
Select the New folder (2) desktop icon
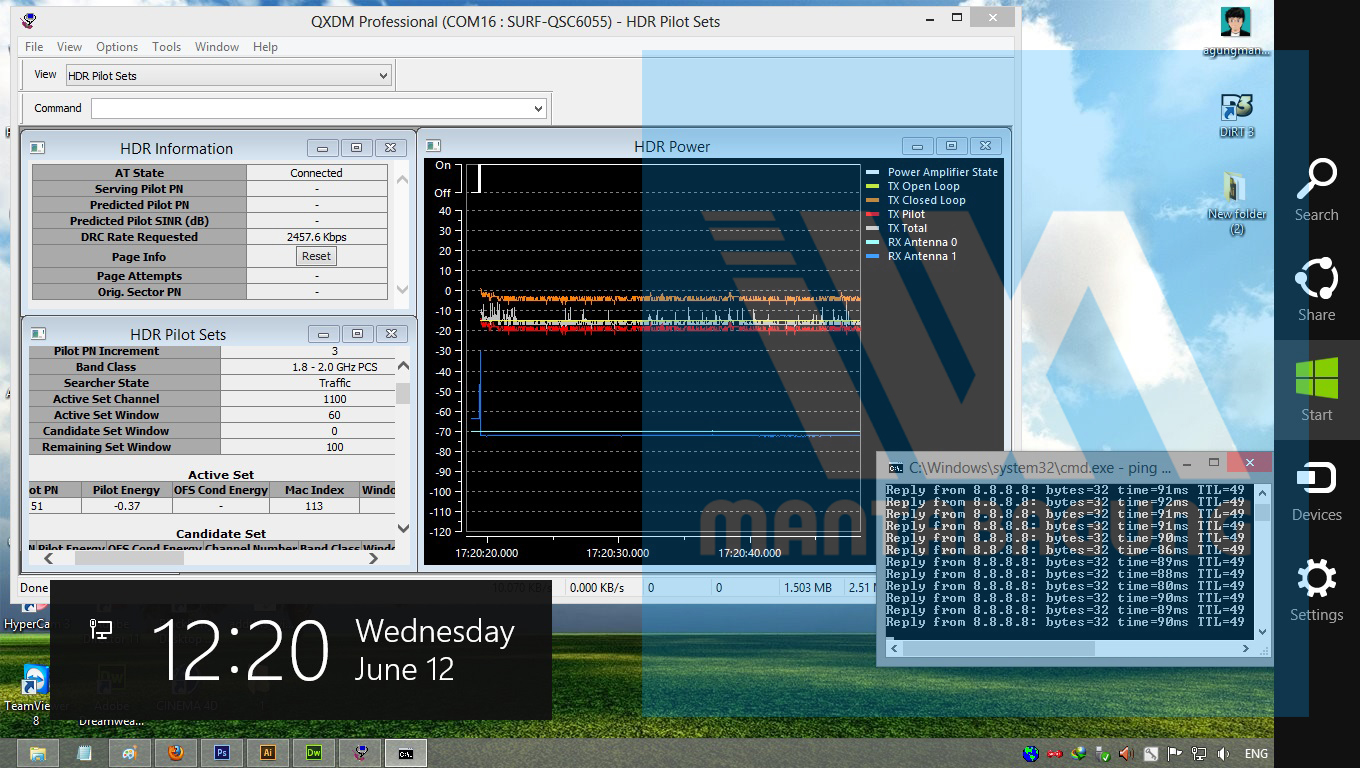(x=1237, y=203)
